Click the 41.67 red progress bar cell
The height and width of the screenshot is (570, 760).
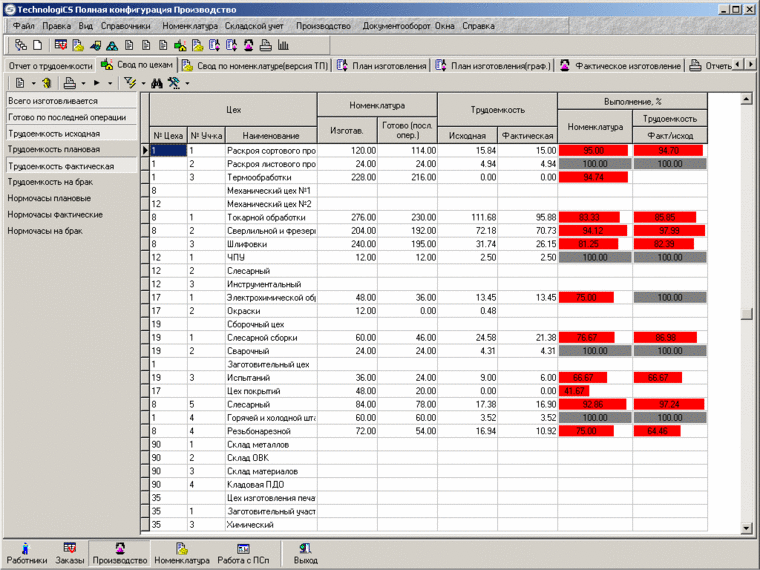point(574,391)
